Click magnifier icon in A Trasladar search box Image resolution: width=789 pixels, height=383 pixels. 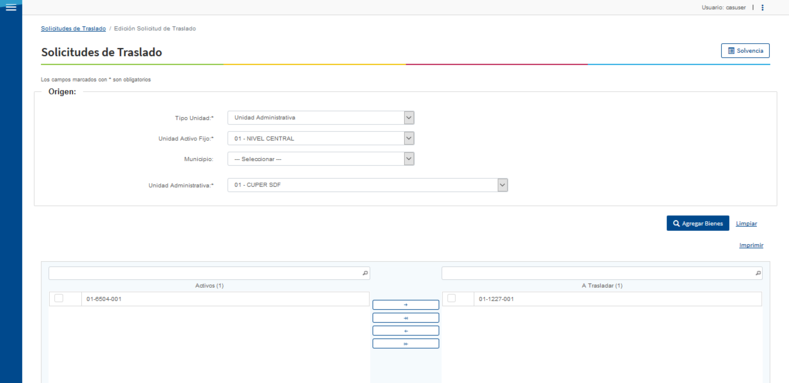coord(758,273)
